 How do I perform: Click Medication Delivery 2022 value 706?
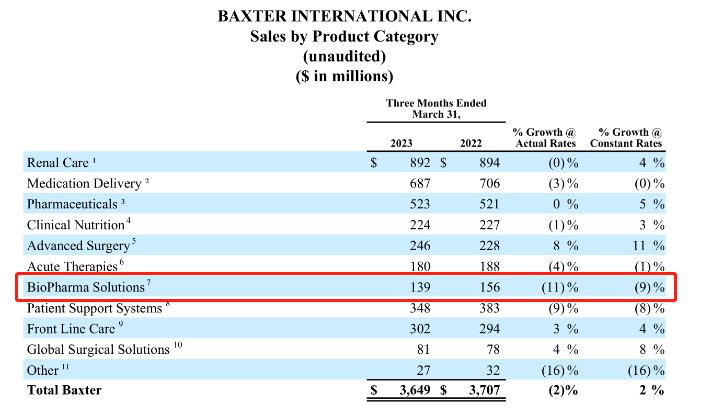coord(489,183)
